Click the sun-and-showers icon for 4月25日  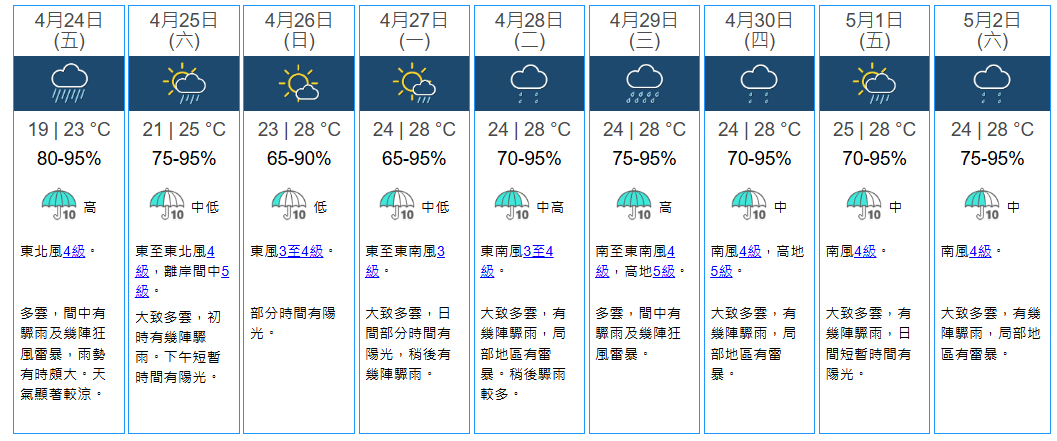pos(183,83)
